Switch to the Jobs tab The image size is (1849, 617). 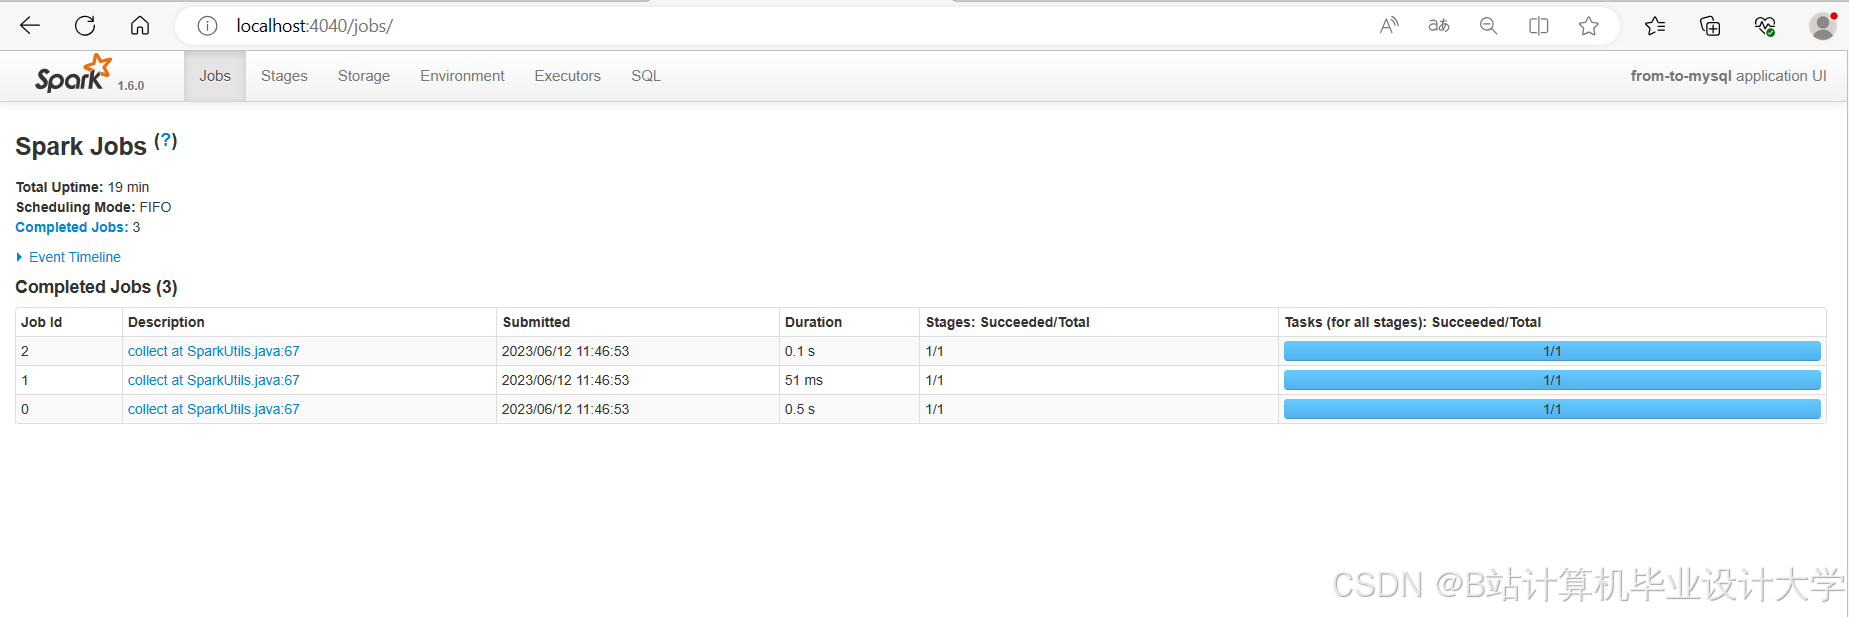215,76
